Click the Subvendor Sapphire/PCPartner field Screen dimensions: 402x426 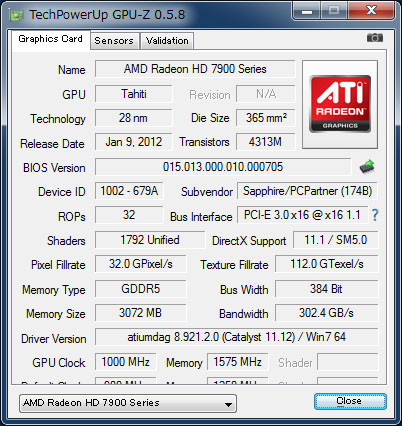pos(307,191)
